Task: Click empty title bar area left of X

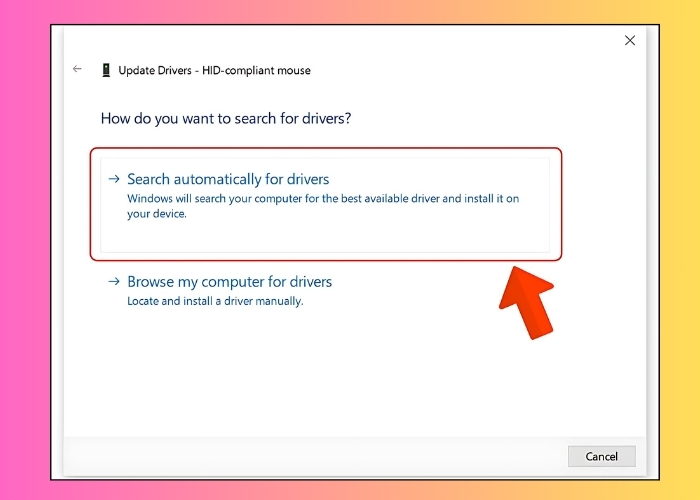Action: tap(400, 41)
